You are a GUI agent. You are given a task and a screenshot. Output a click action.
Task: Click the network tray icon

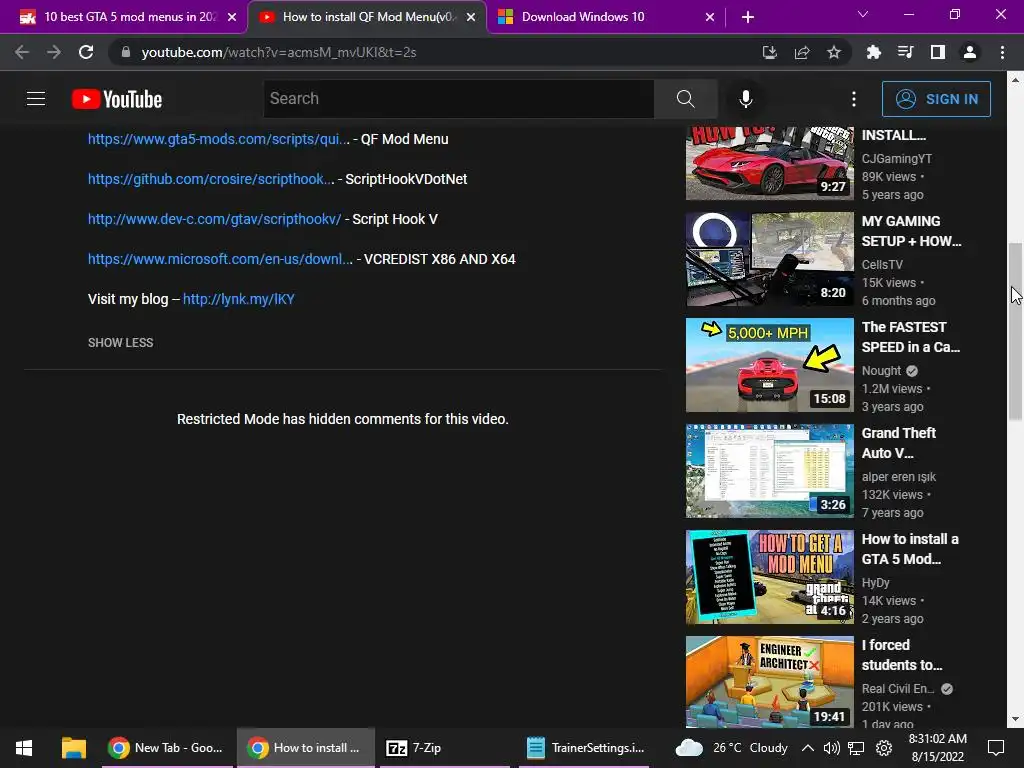tap(856, 748)
